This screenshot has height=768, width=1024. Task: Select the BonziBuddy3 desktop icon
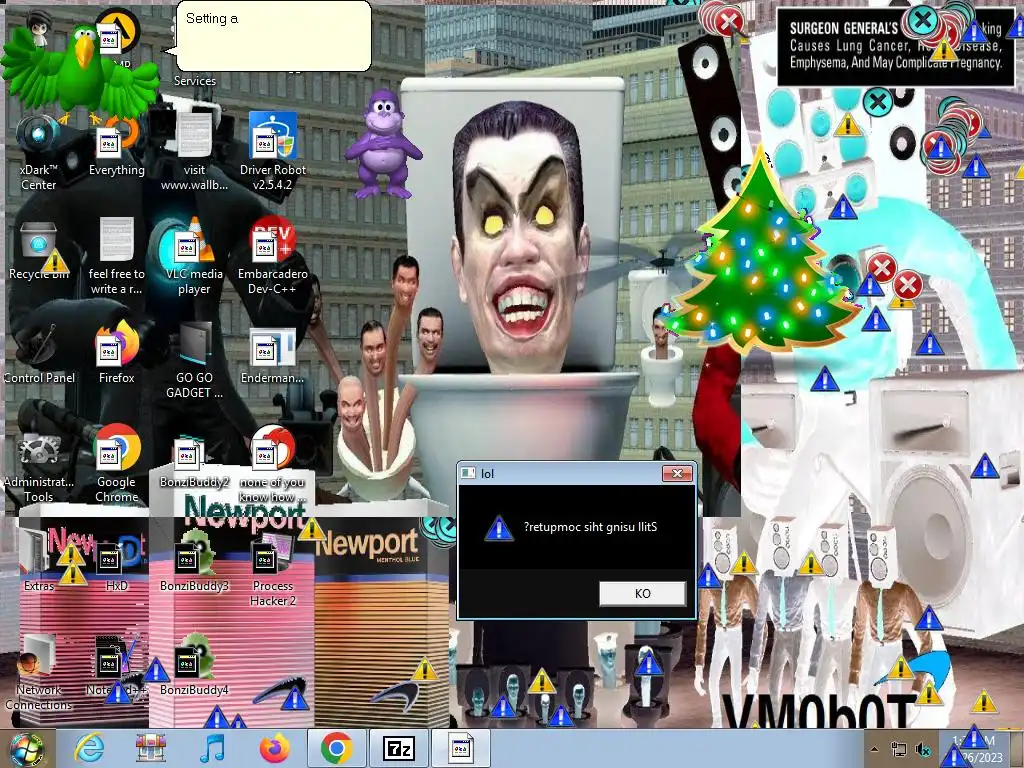194,563
